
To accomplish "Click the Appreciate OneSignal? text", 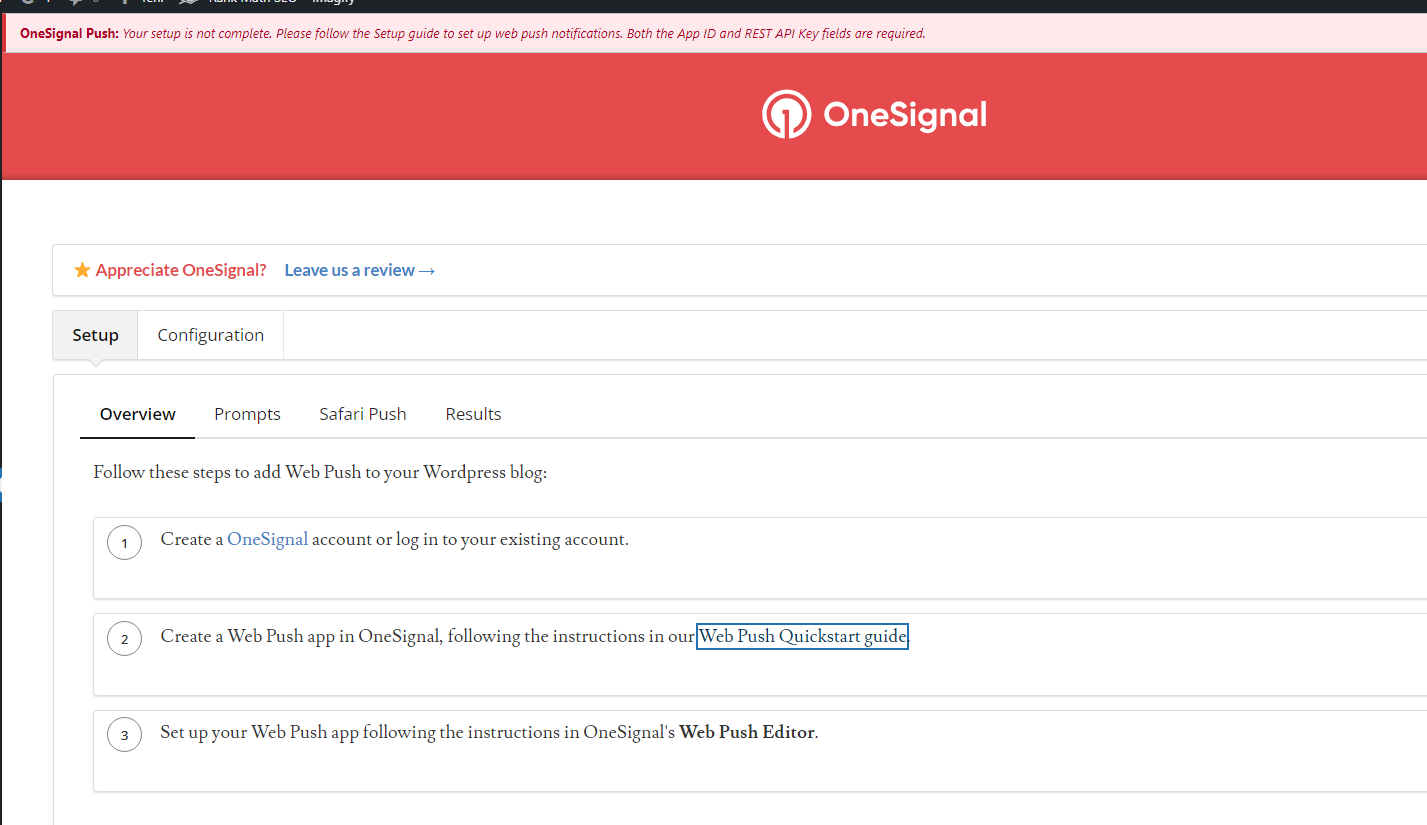I will coord(181,270).
